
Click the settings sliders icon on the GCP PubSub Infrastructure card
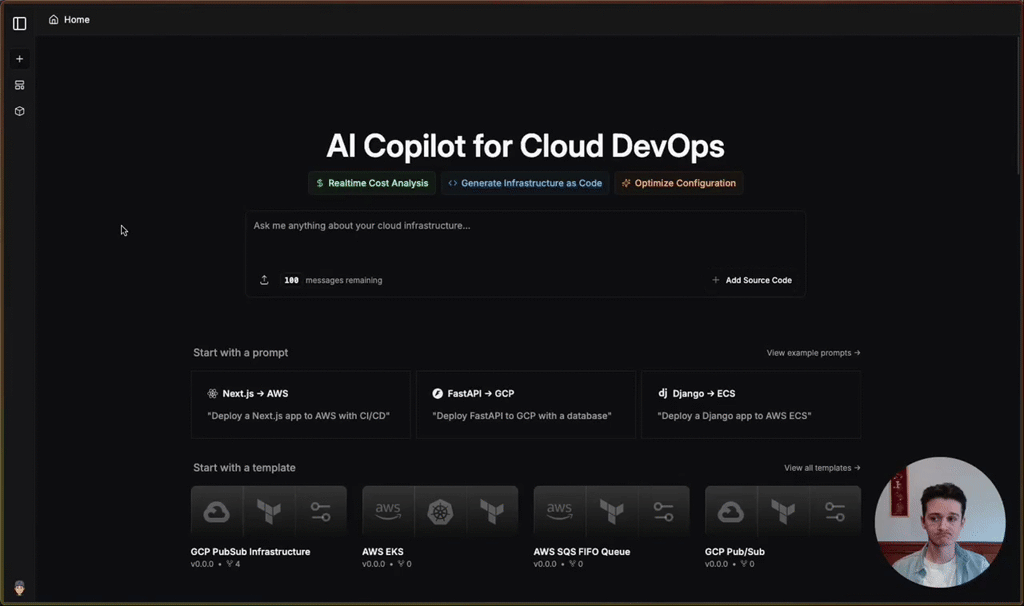(321, 511)
